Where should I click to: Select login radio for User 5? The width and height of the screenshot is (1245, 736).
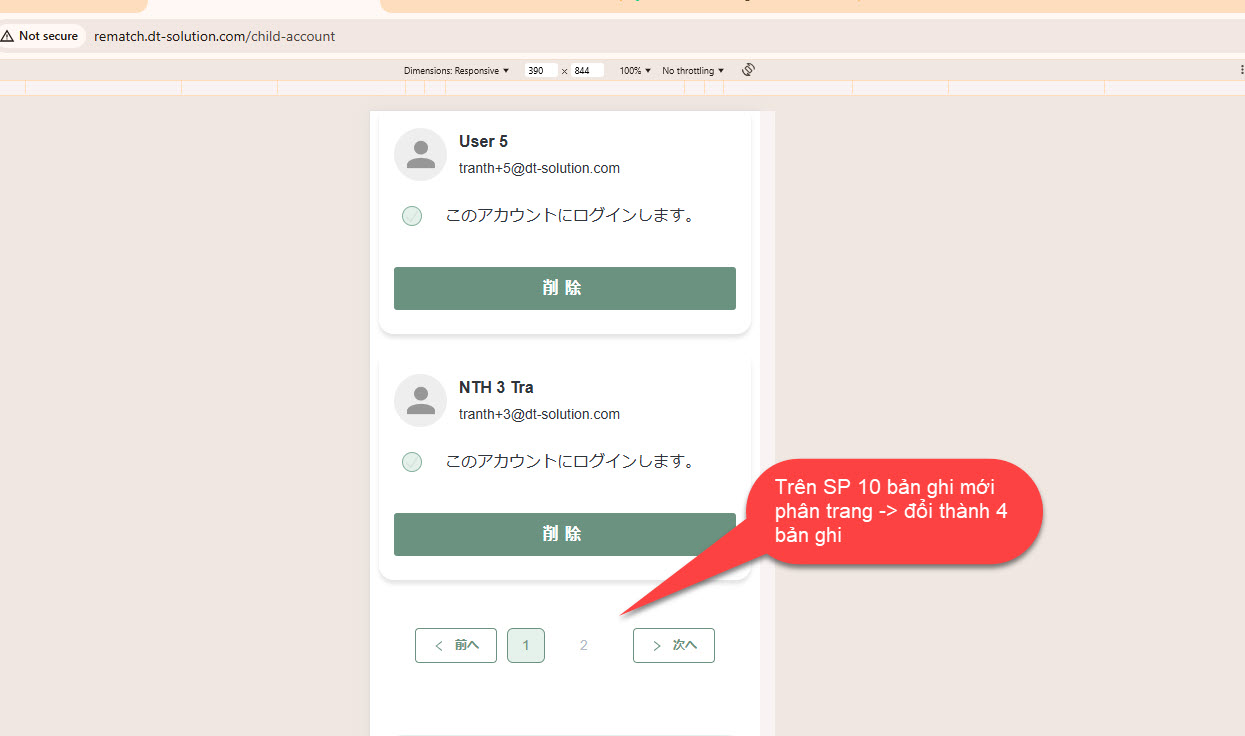(x=411, y=216)
